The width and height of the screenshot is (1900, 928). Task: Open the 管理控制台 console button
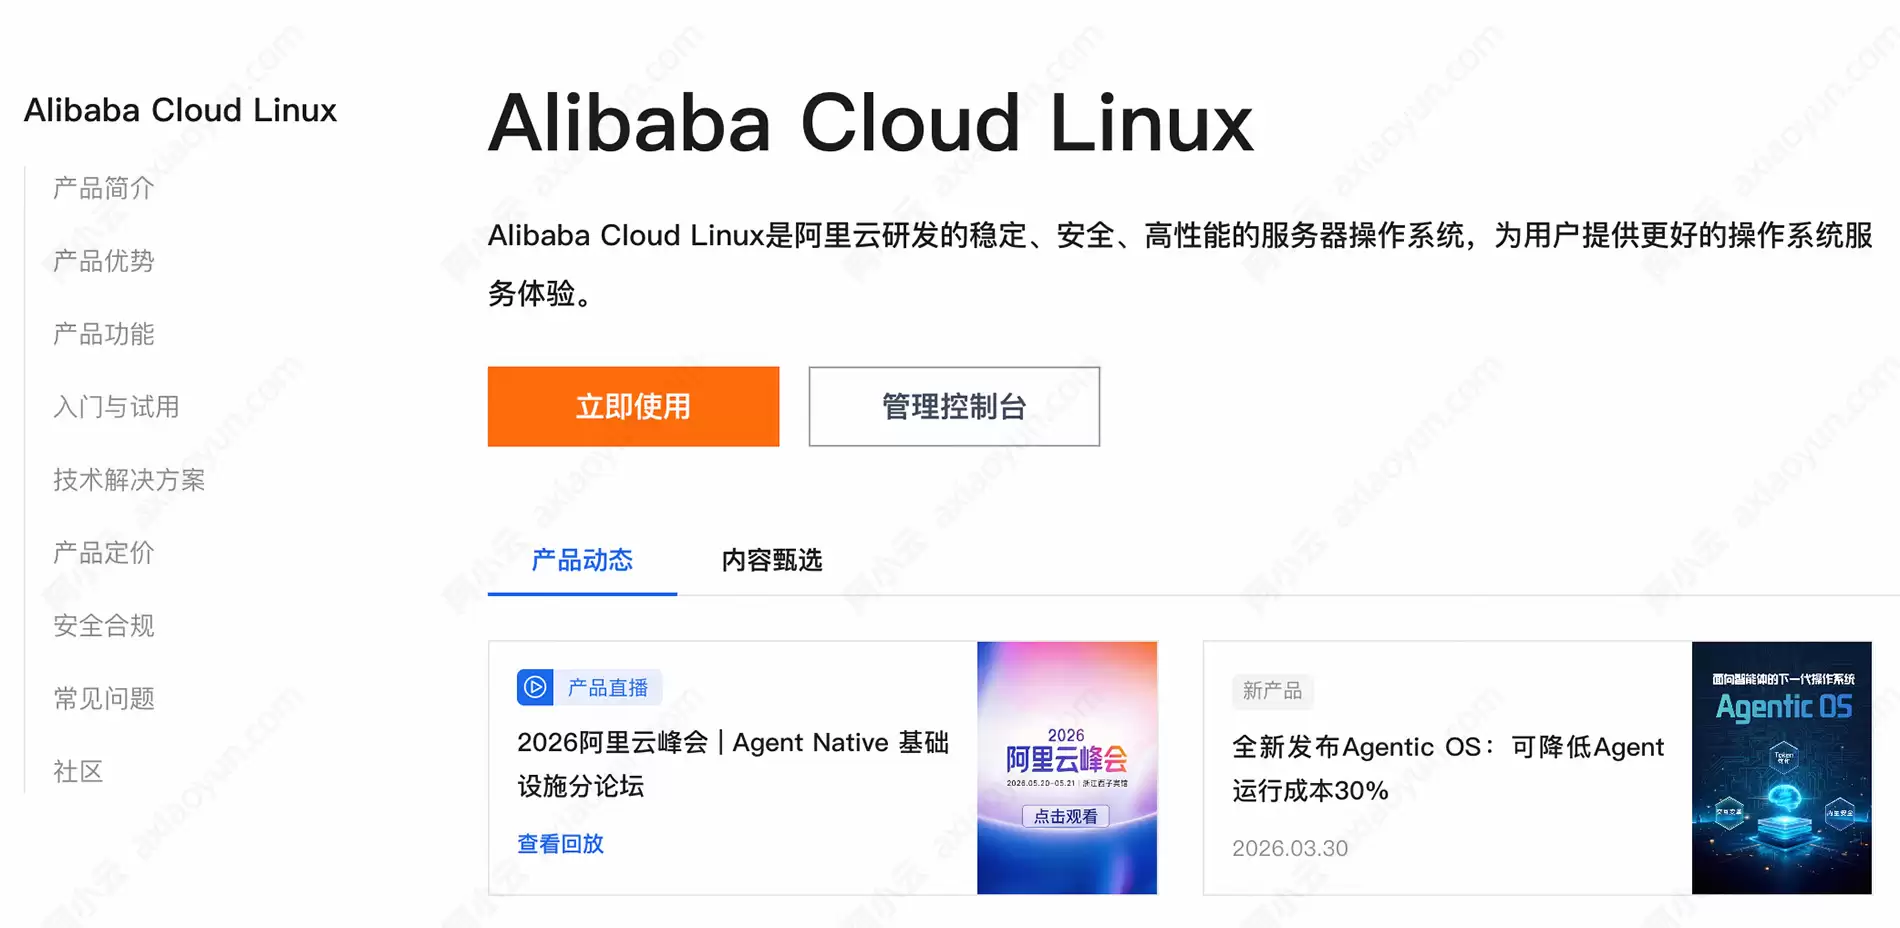pos(954,406)
